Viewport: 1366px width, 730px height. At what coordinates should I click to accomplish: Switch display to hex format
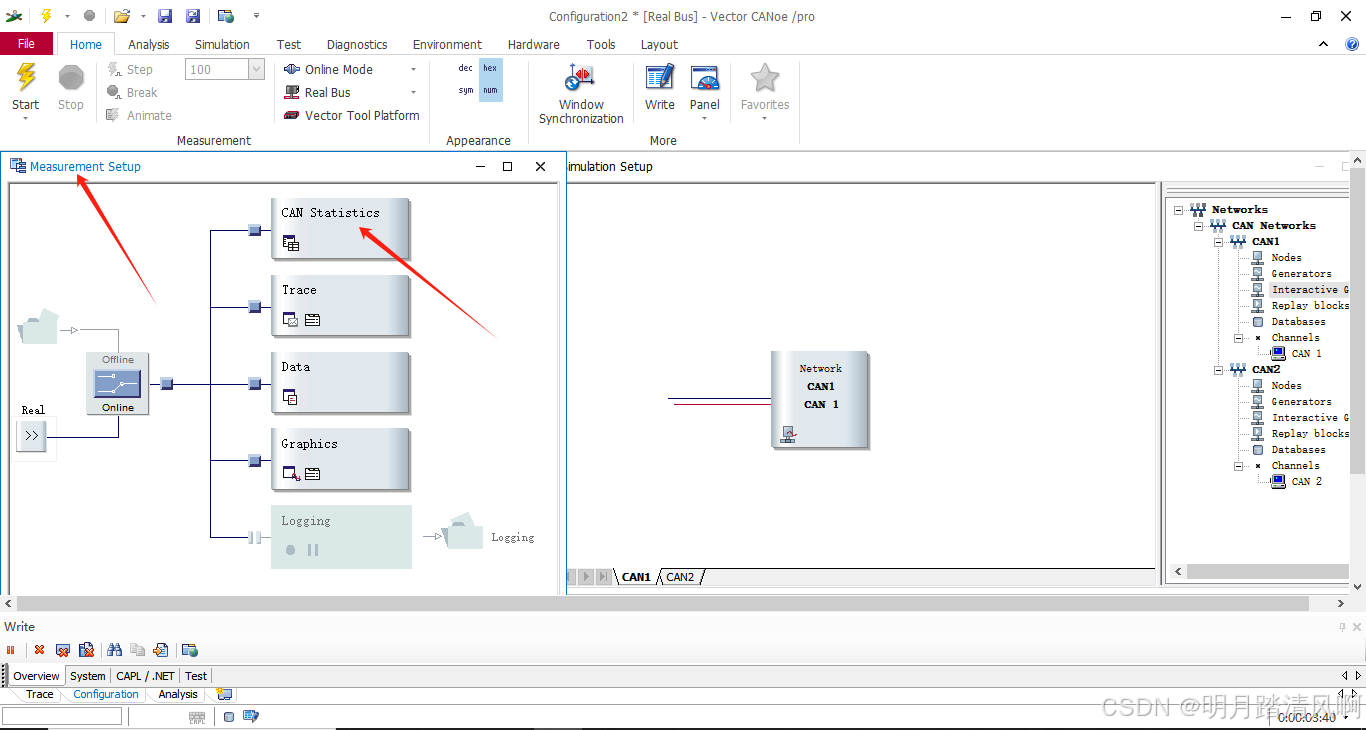point(490,68)
